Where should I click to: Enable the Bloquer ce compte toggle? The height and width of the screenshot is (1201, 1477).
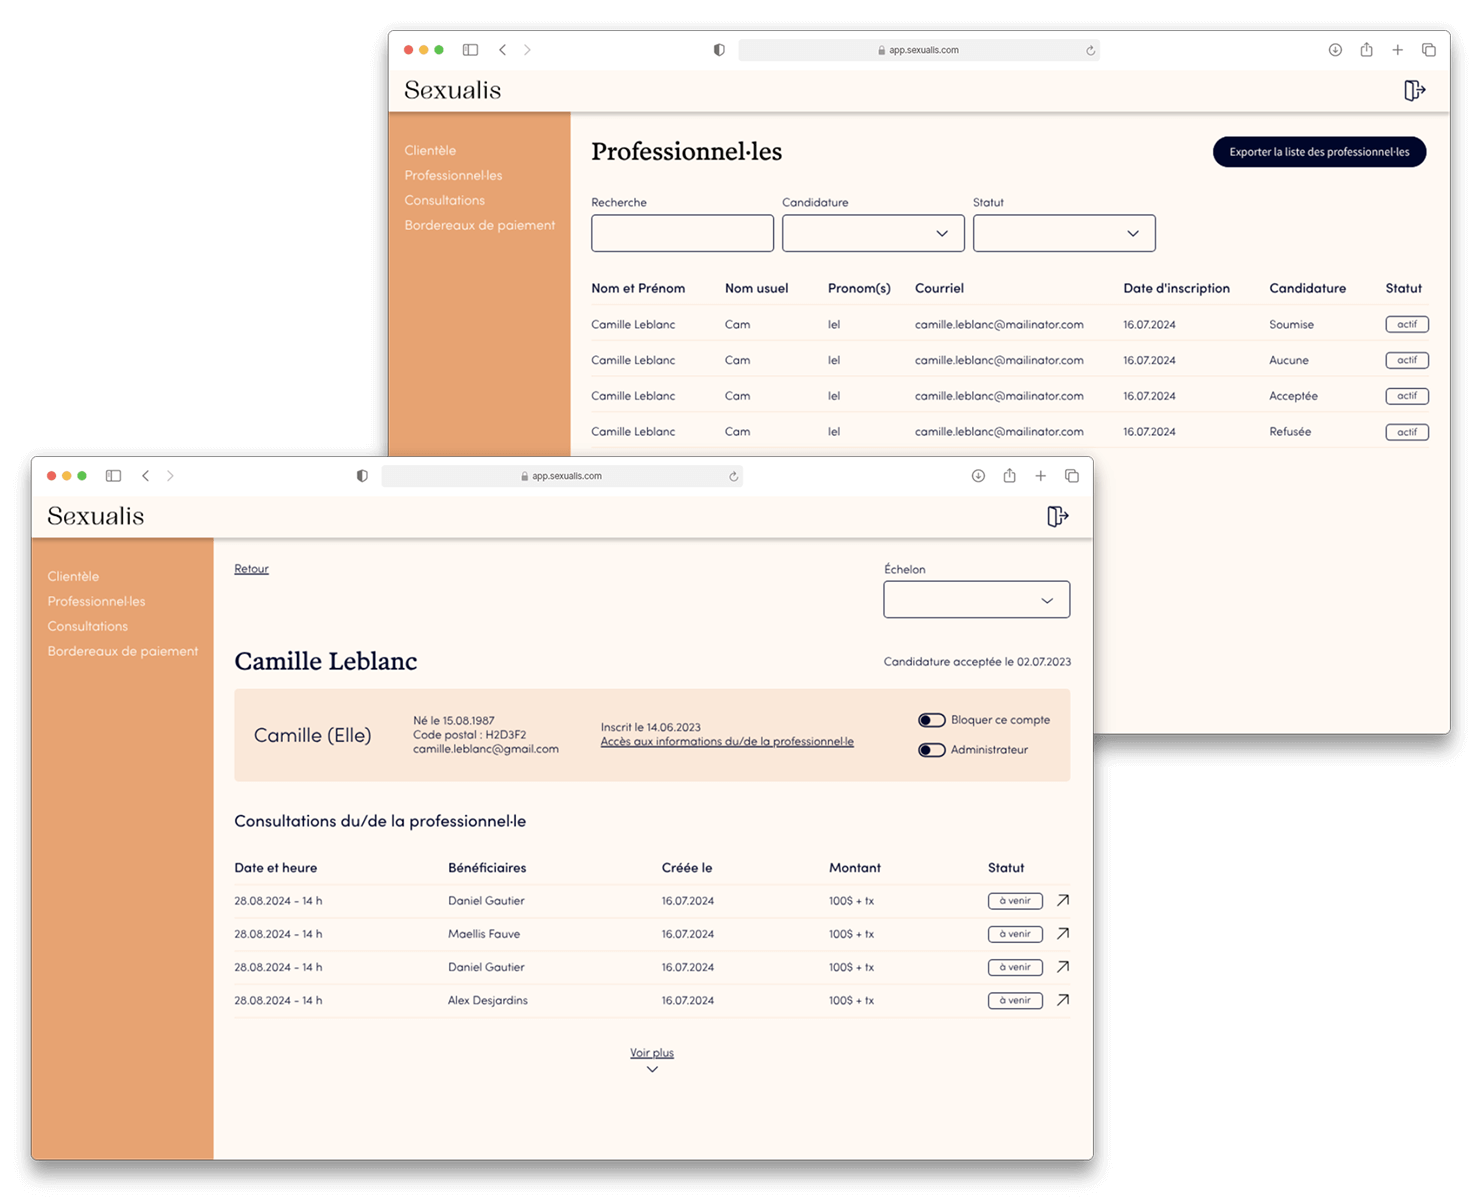click(x=931, y=720)
